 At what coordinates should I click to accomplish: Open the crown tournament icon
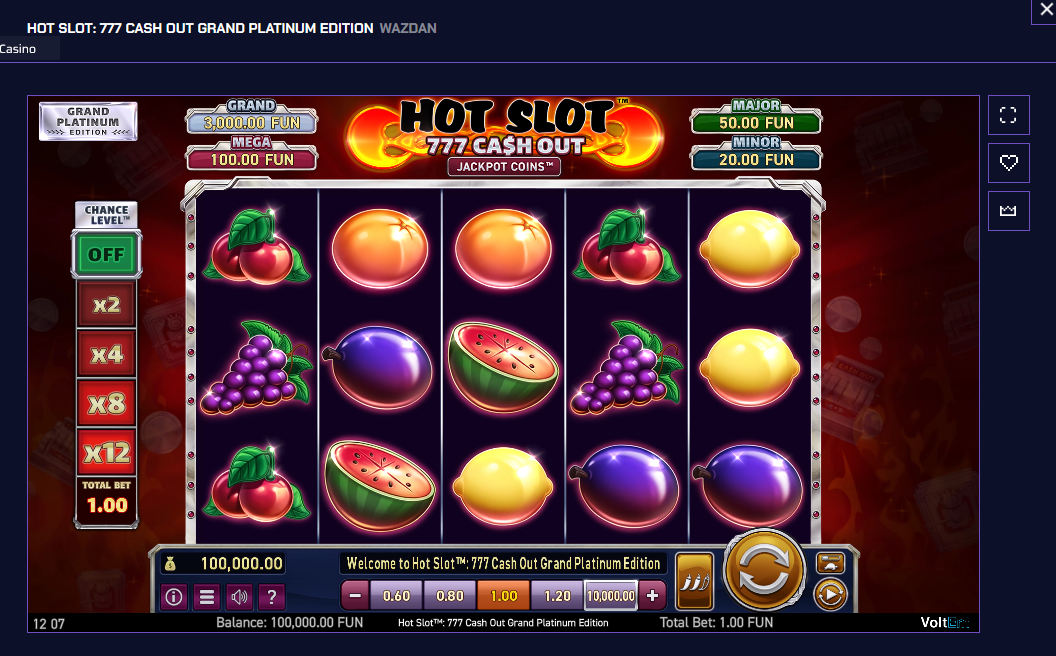tap(1008, 211)
